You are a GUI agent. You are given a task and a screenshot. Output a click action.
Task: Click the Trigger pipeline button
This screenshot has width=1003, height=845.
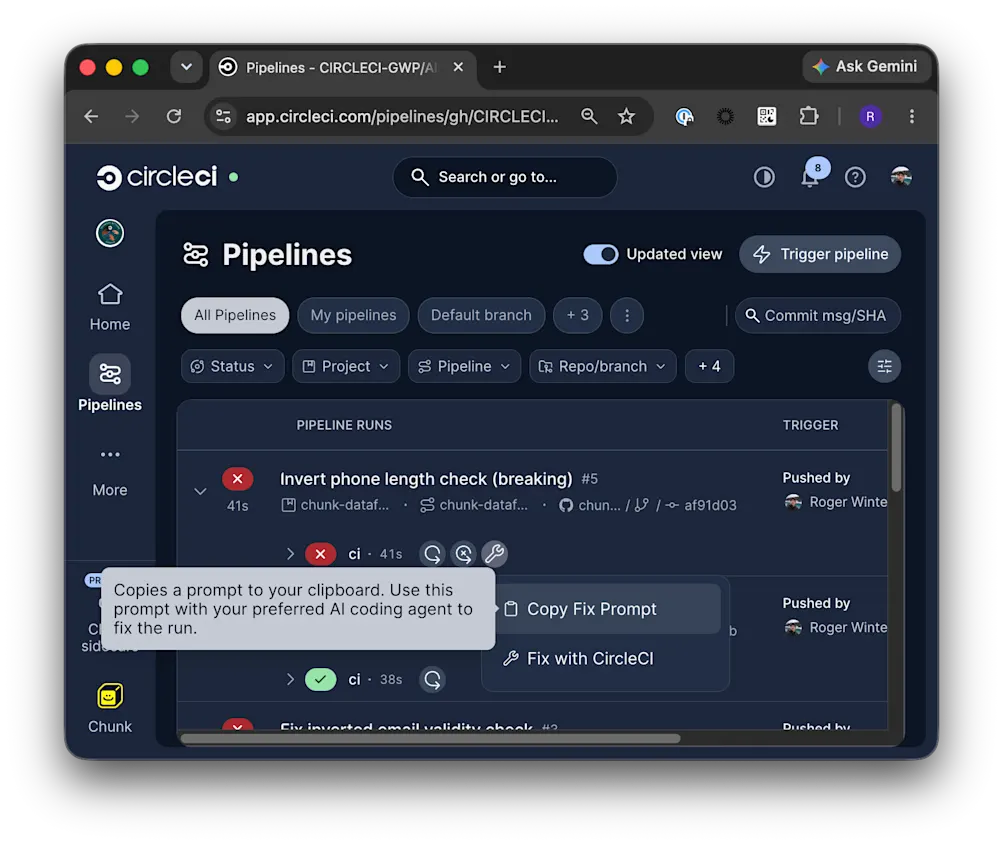pyautogui.click(x=820, y=255)
